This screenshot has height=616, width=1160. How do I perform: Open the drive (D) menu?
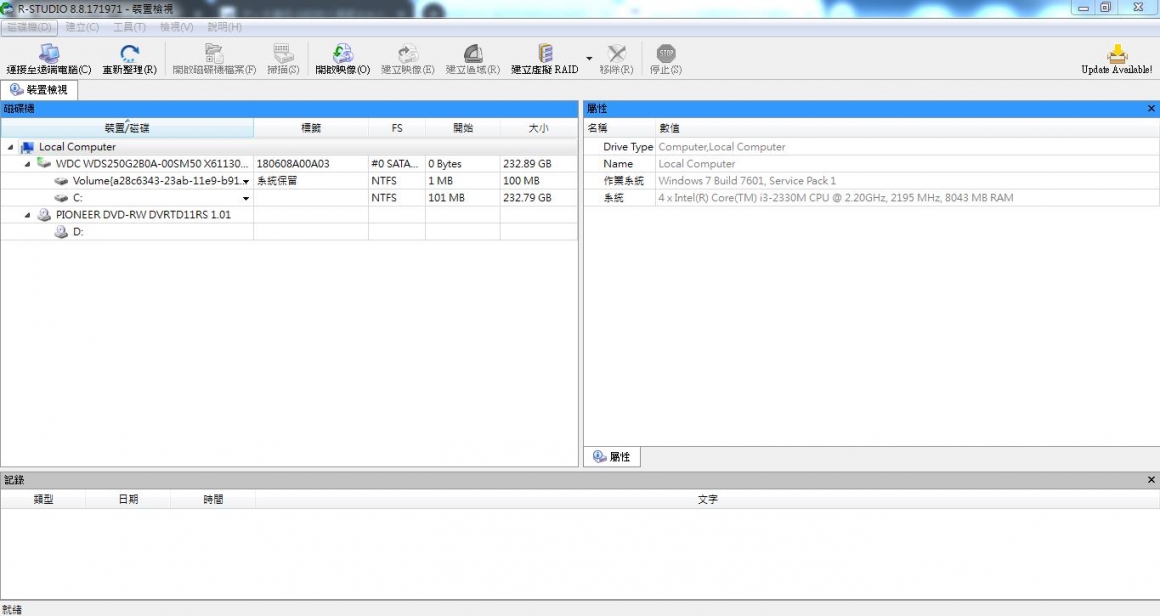click(30, 27)
